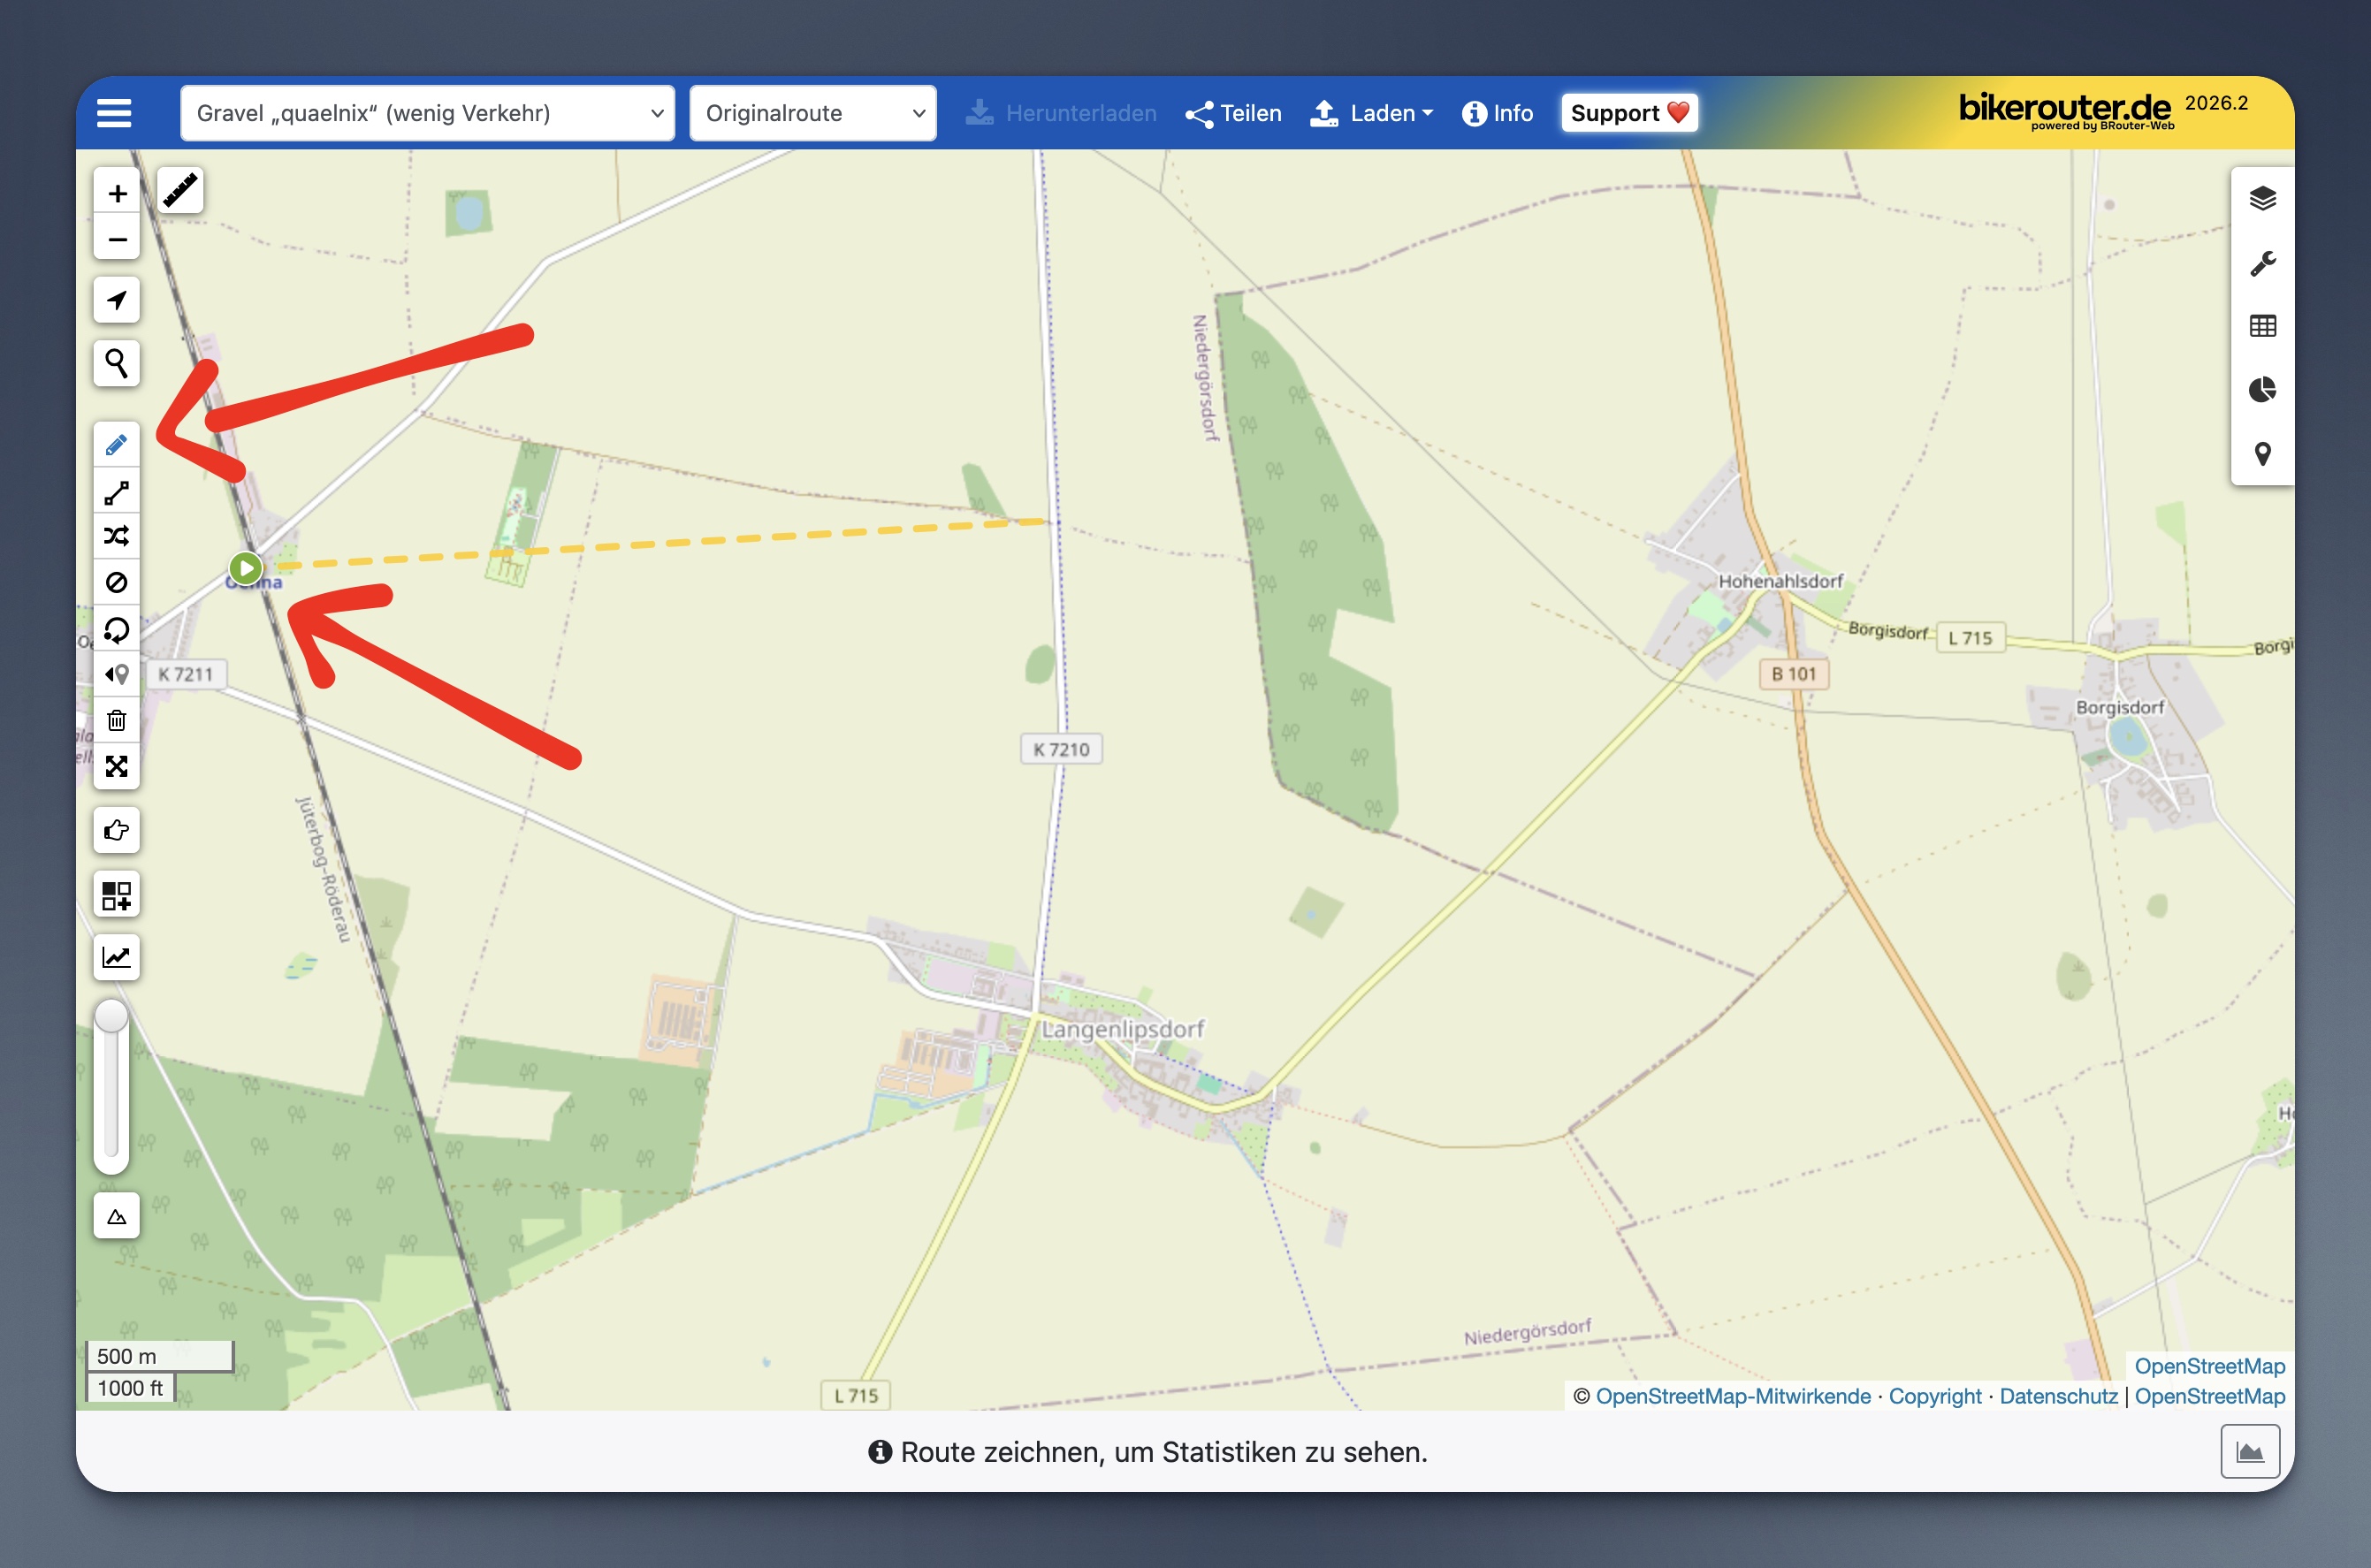Click the trash can clear route icon

click(x=116, y=720)
